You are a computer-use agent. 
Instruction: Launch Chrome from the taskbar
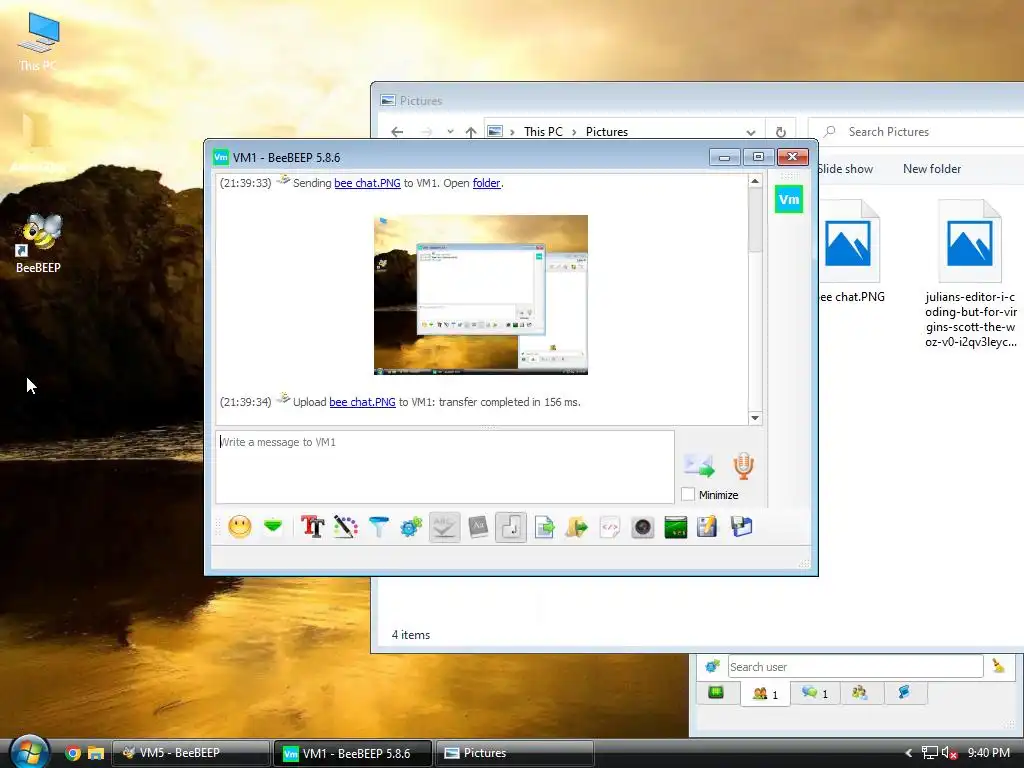73,753
